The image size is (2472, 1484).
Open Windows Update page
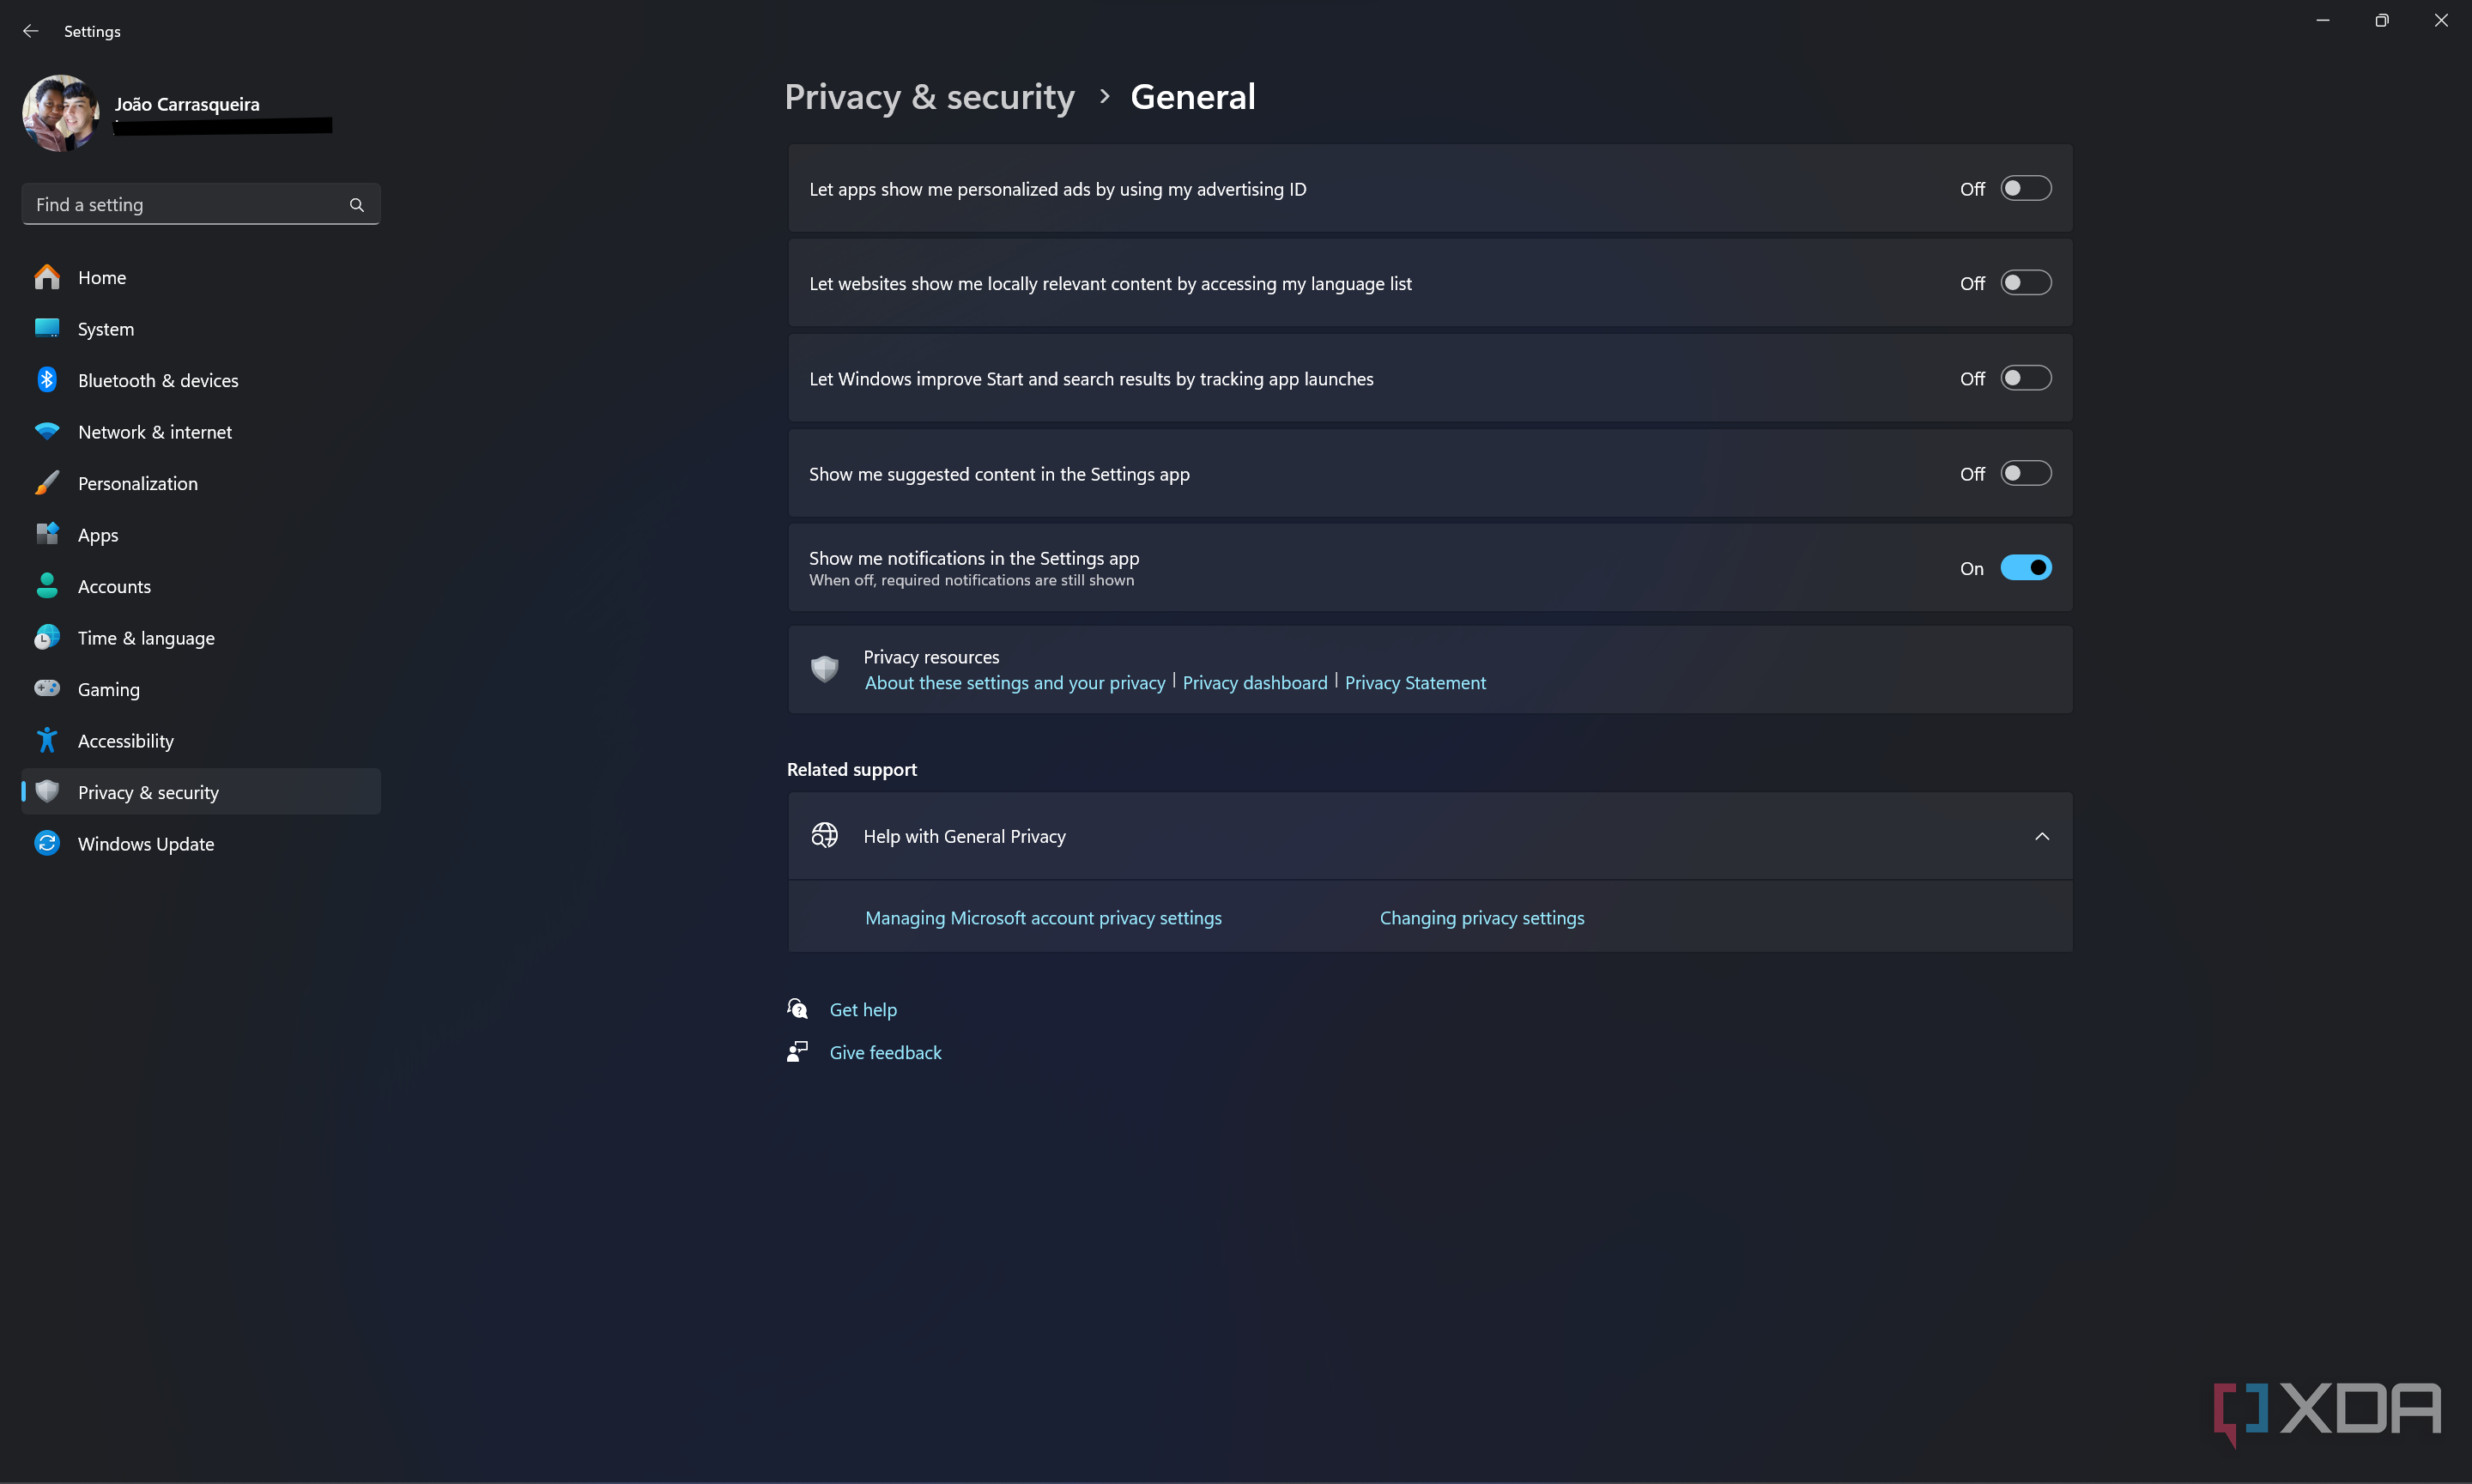pos(201,843)
